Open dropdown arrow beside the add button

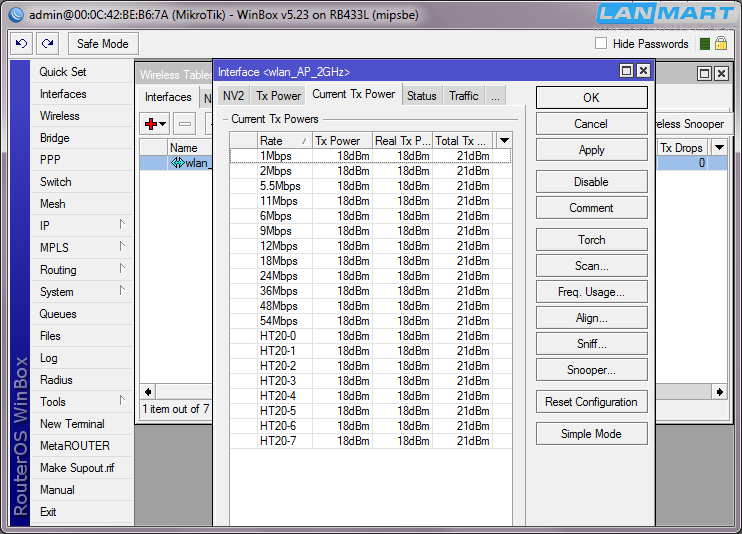(x=163, y=124)
